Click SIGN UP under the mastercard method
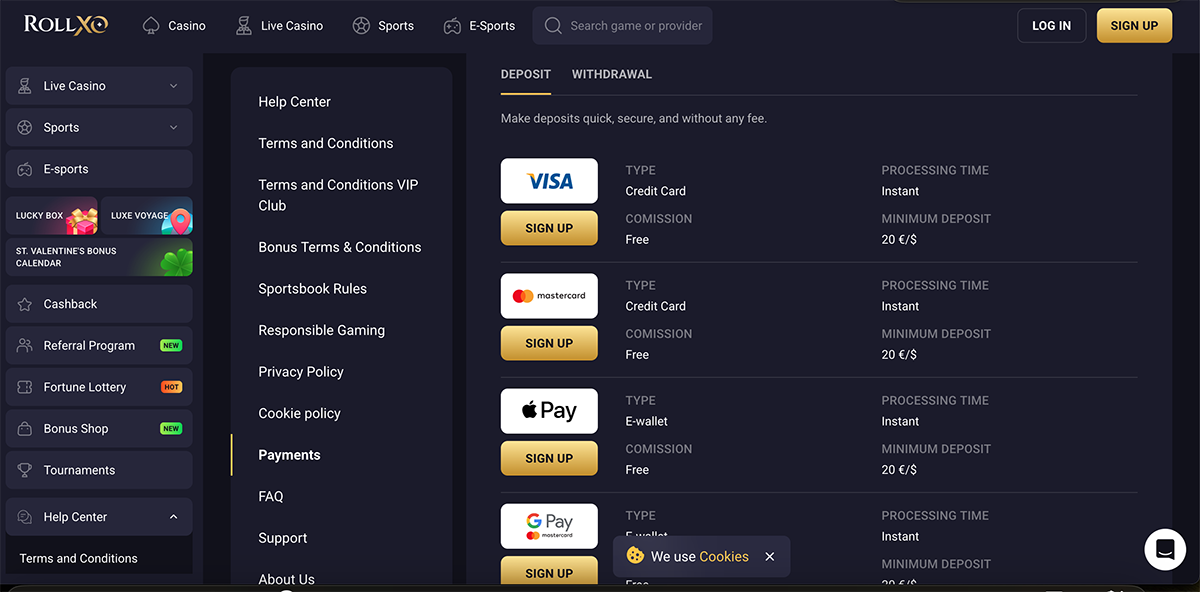The image size is (1200, 592). [549, 342]
